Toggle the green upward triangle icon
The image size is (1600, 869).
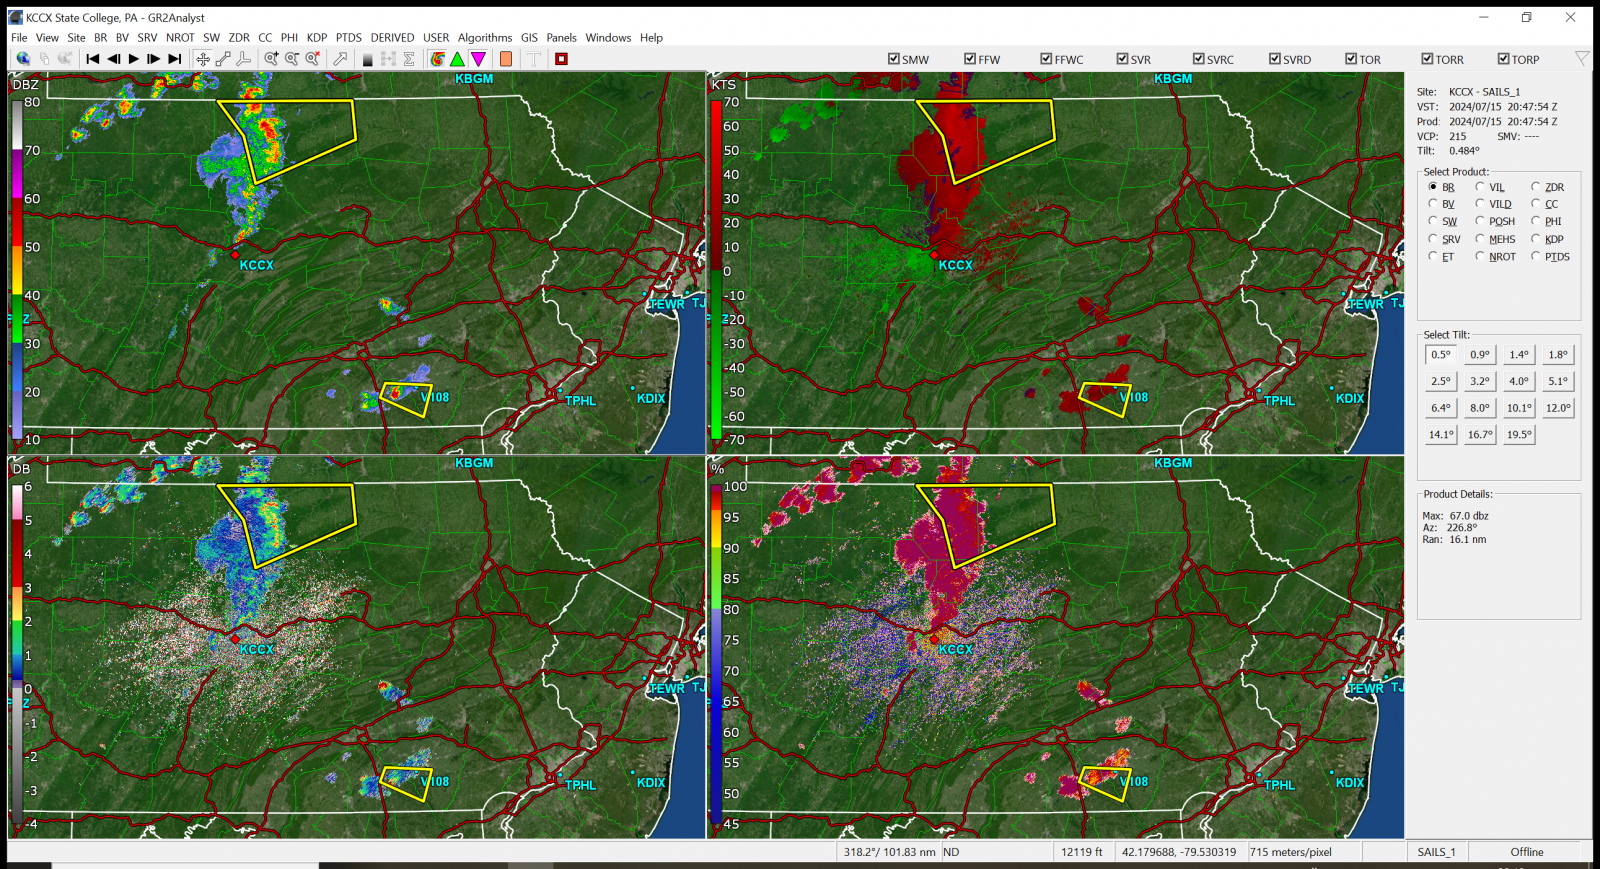tap(457, 59)
